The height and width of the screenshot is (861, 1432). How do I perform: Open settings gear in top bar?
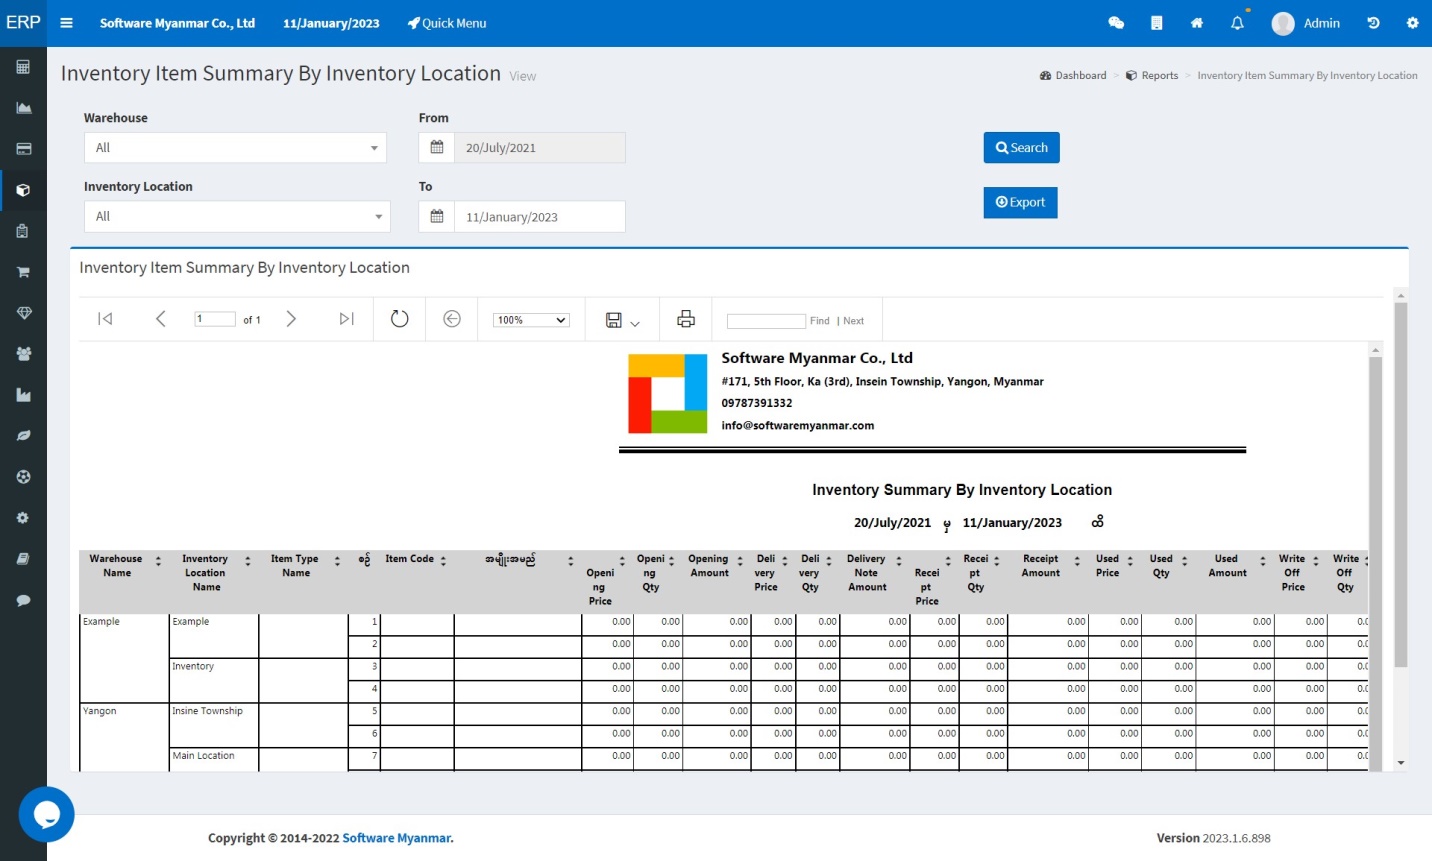(x=1412, y=23)
